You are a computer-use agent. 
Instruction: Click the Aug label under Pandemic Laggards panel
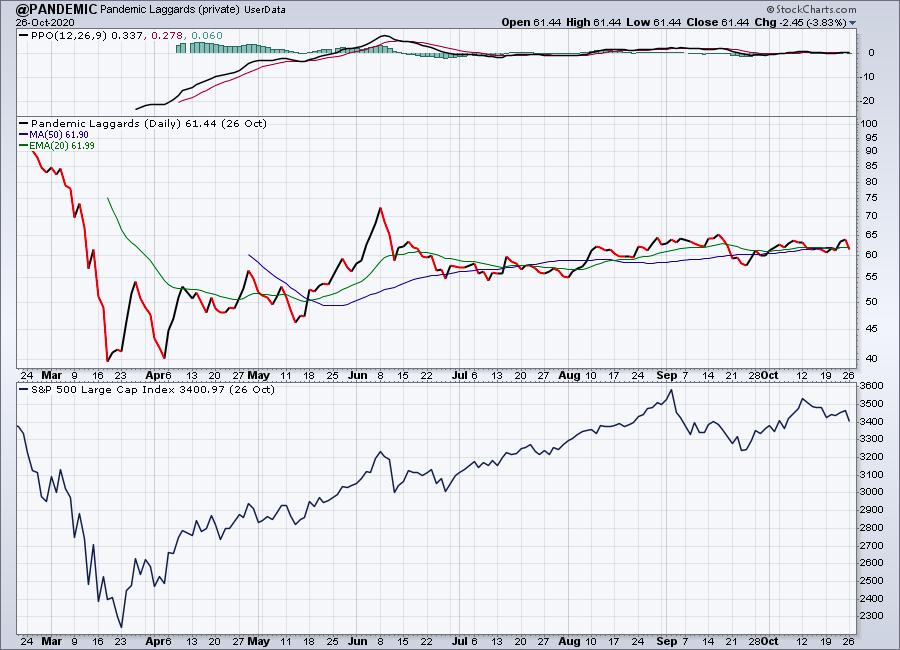[569, 375]
